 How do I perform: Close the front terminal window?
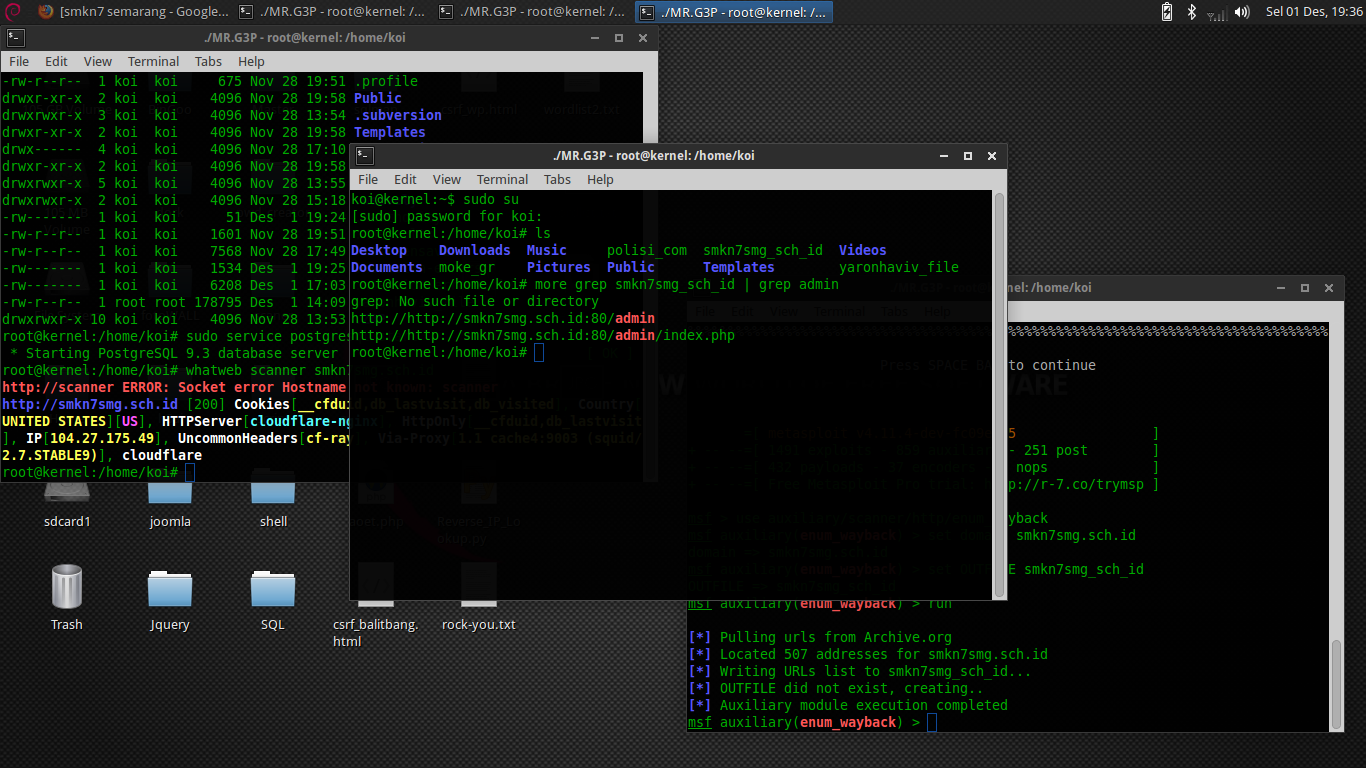click(x=991, y=156)
